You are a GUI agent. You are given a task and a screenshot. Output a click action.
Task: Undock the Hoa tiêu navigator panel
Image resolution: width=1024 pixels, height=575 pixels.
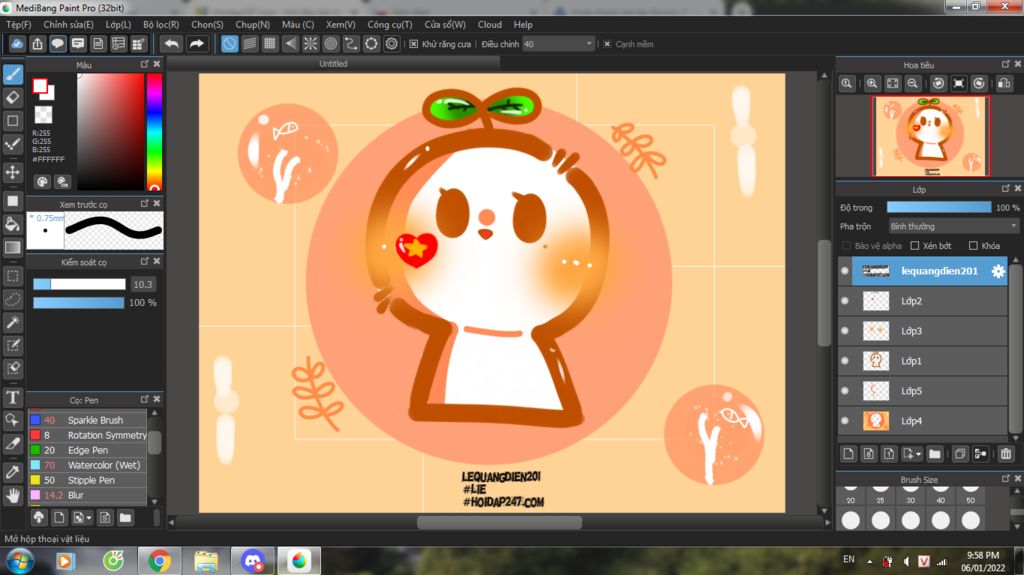[1006, 64]
